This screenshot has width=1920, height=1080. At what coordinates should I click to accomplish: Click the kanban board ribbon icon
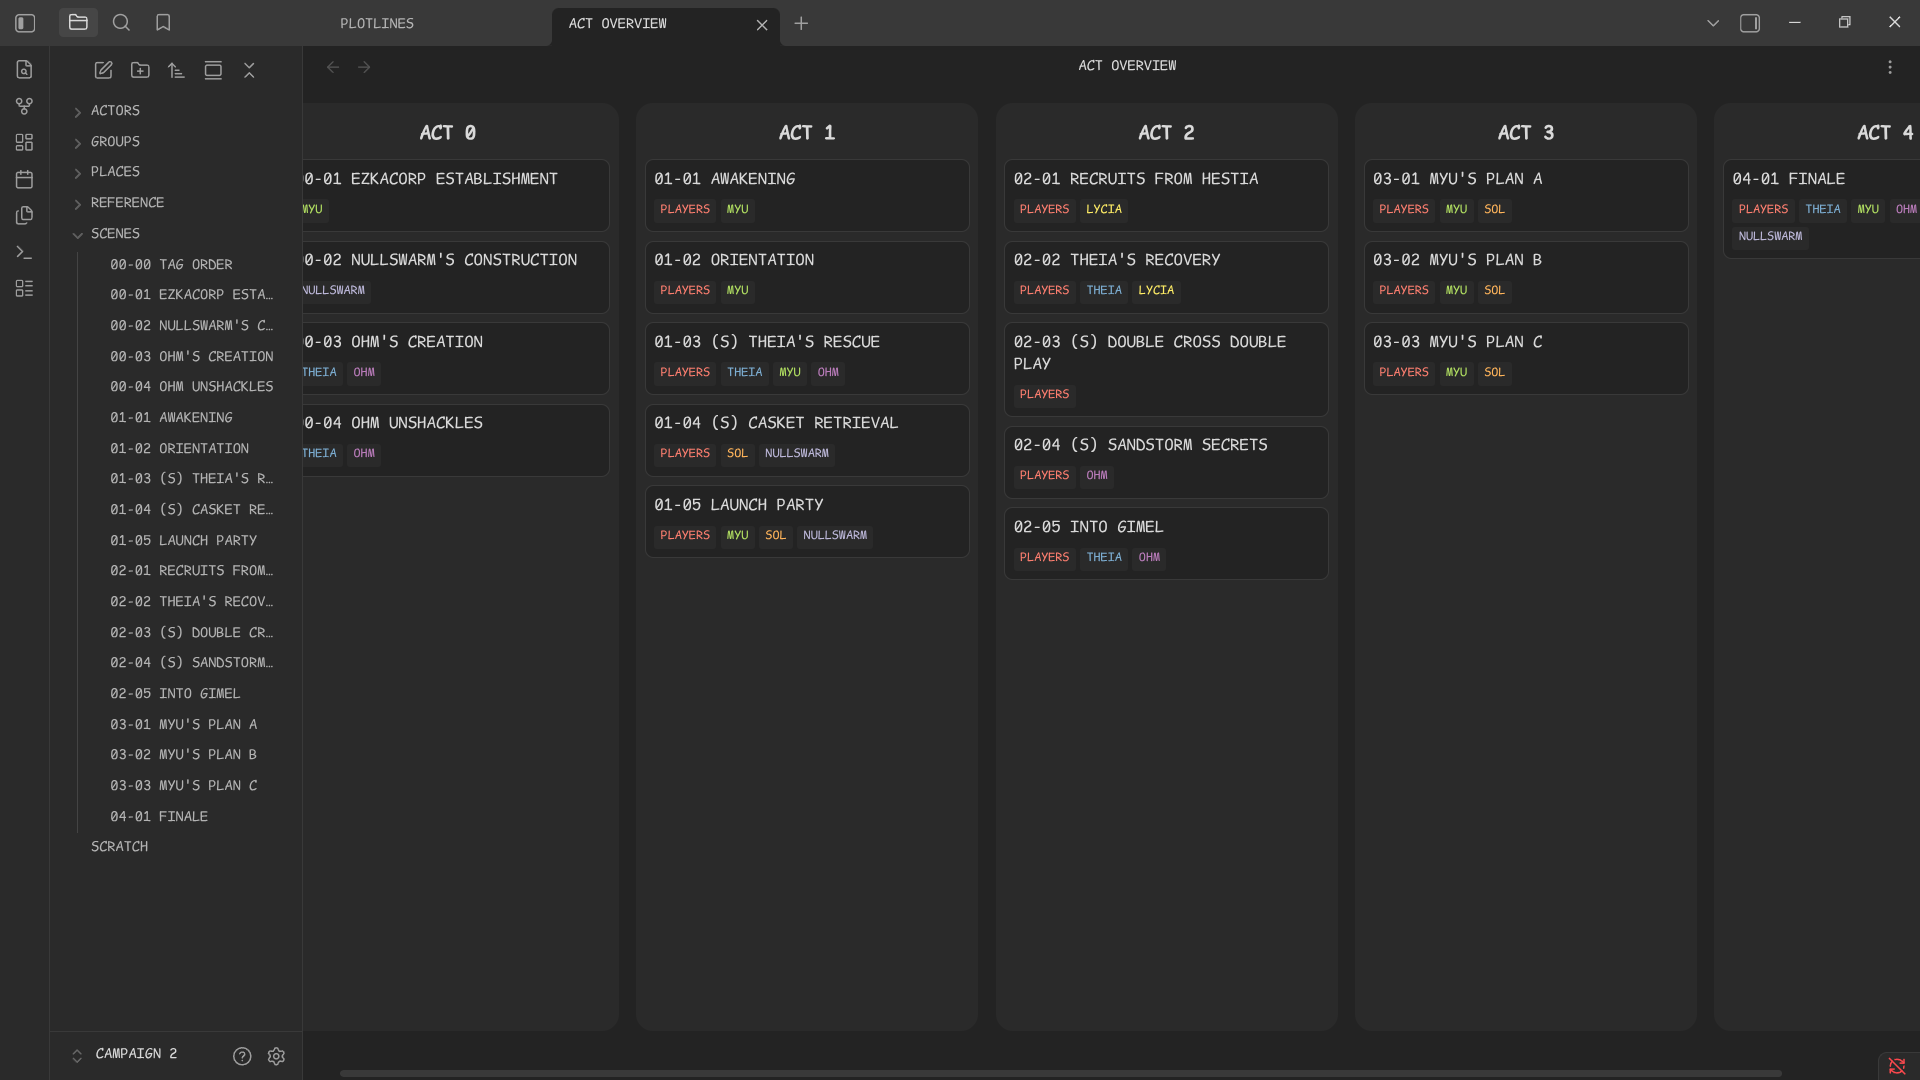click(x=25, y=288)
